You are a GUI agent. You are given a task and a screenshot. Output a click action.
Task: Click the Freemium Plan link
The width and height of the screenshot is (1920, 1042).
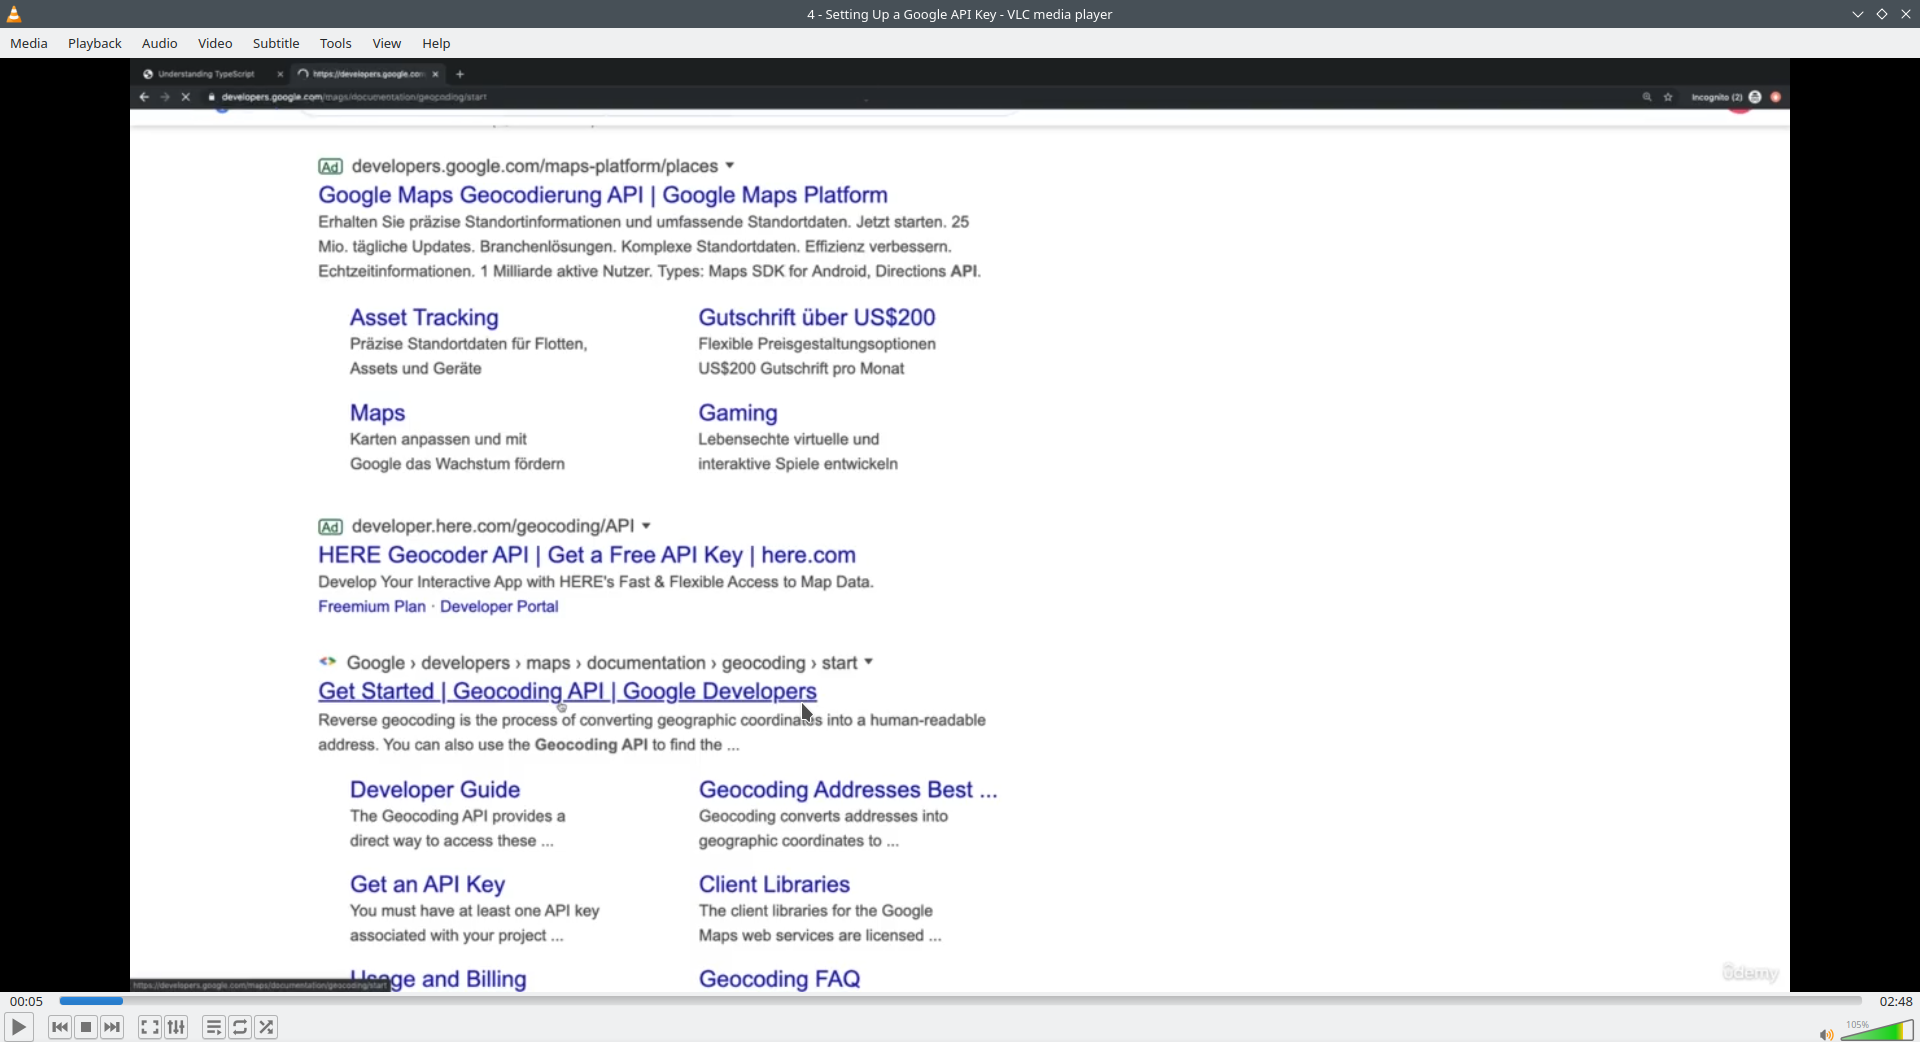pos(372,607)
